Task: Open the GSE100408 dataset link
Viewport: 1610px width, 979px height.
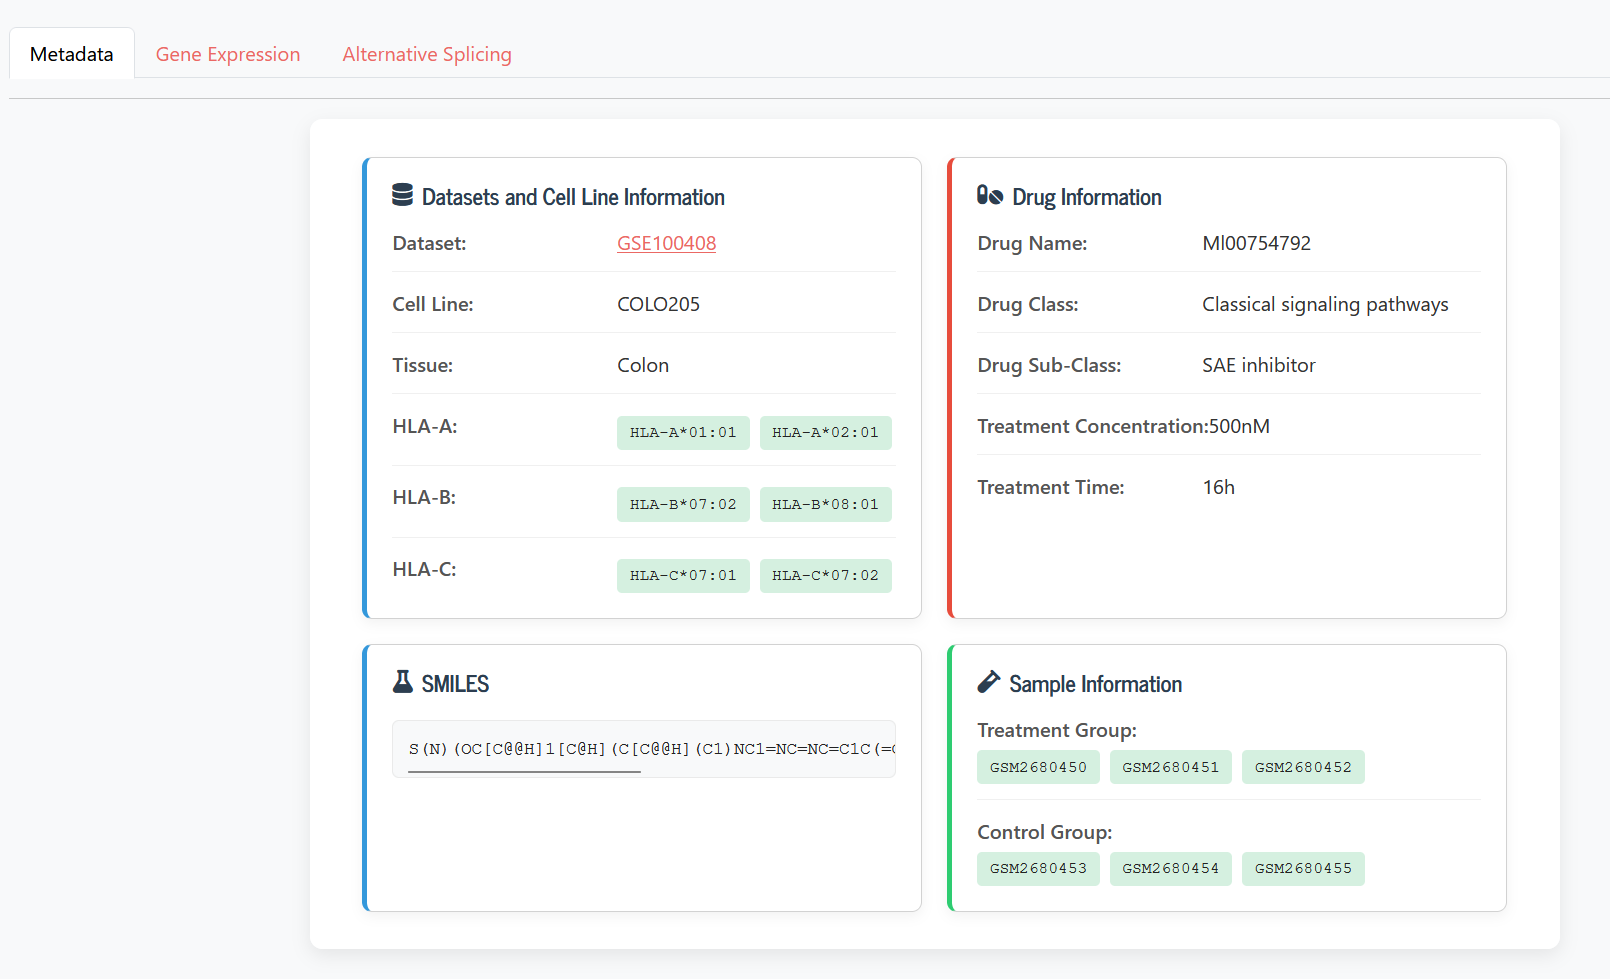Action: pyautogui.click(x=666, y=243)
